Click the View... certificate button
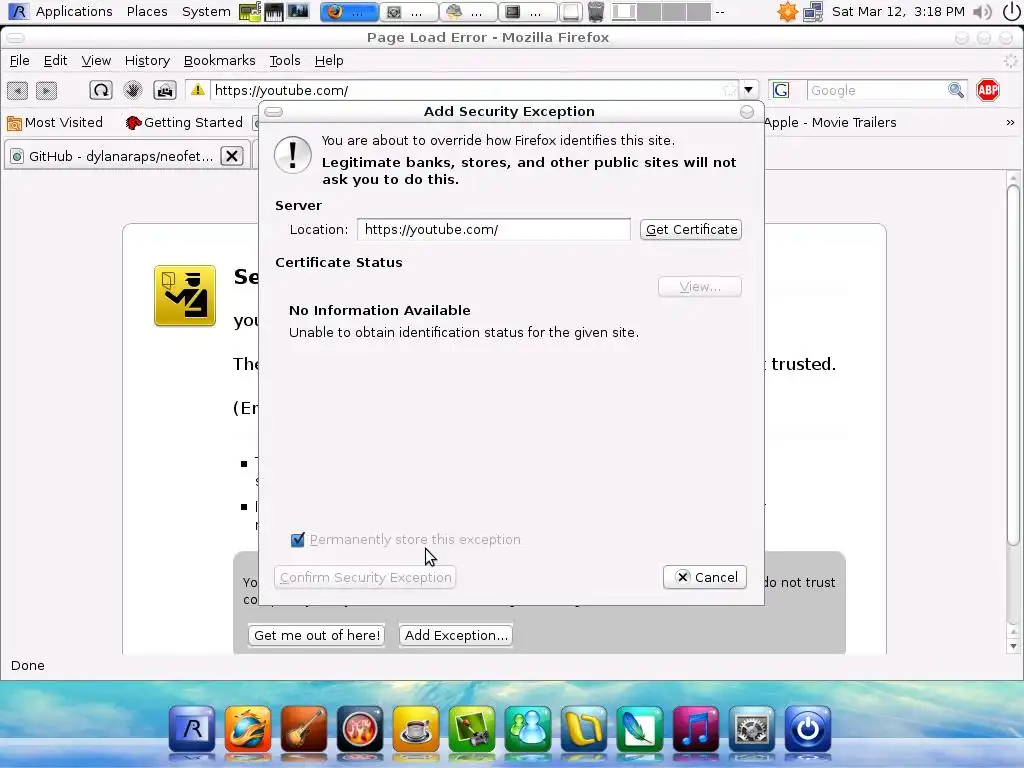 click(700, 287)
